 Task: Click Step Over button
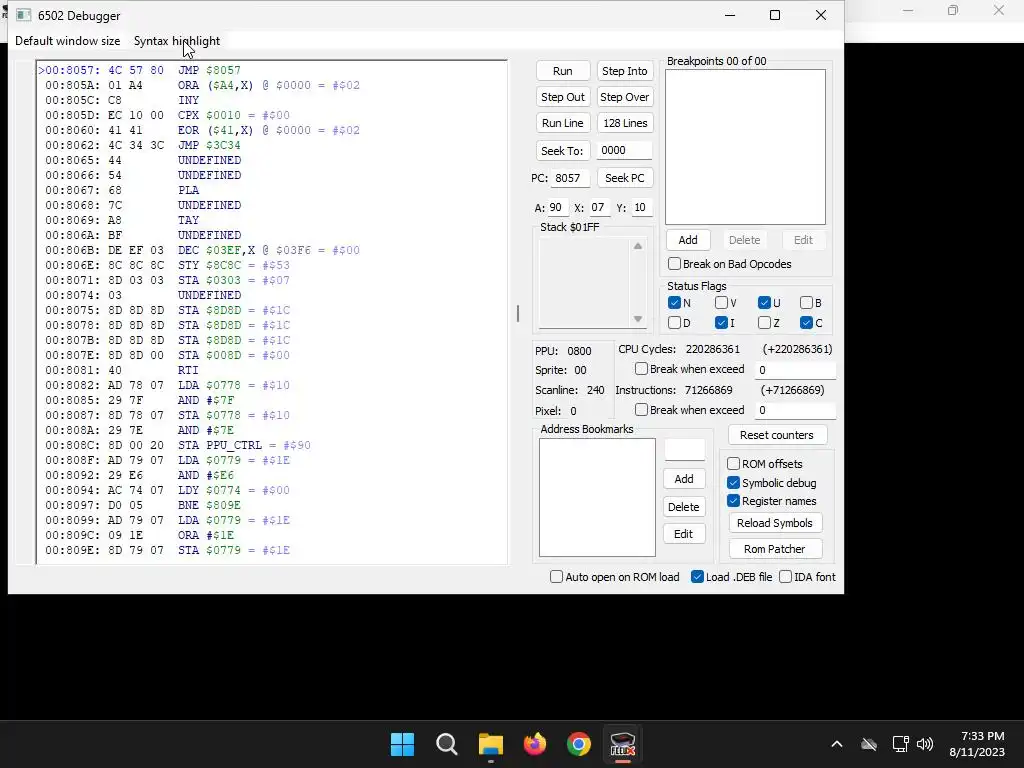(x=624, y=97)
